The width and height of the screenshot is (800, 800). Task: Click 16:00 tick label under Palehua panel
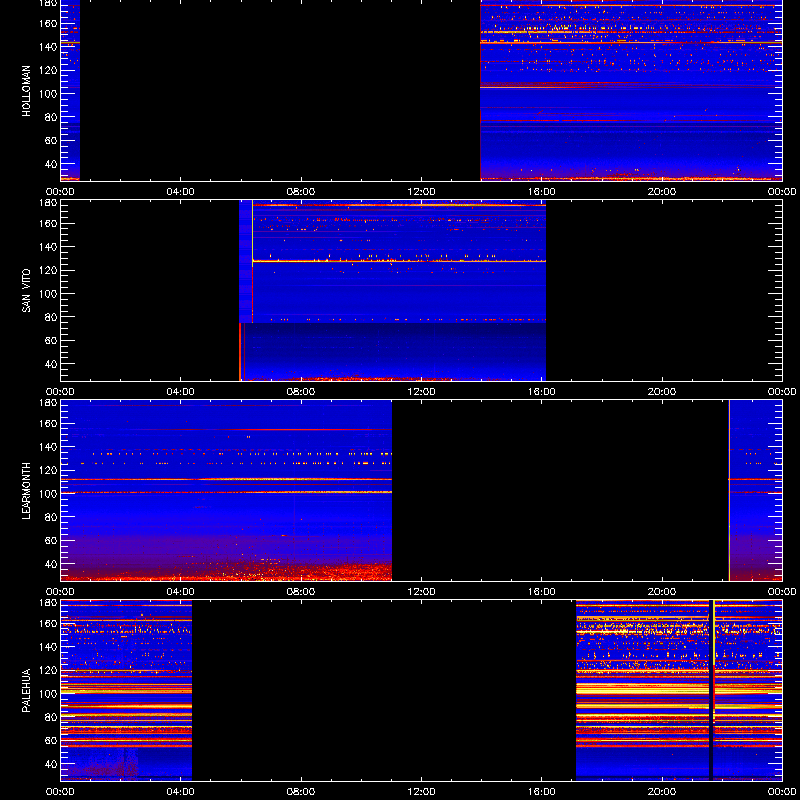tap(542, 792)
